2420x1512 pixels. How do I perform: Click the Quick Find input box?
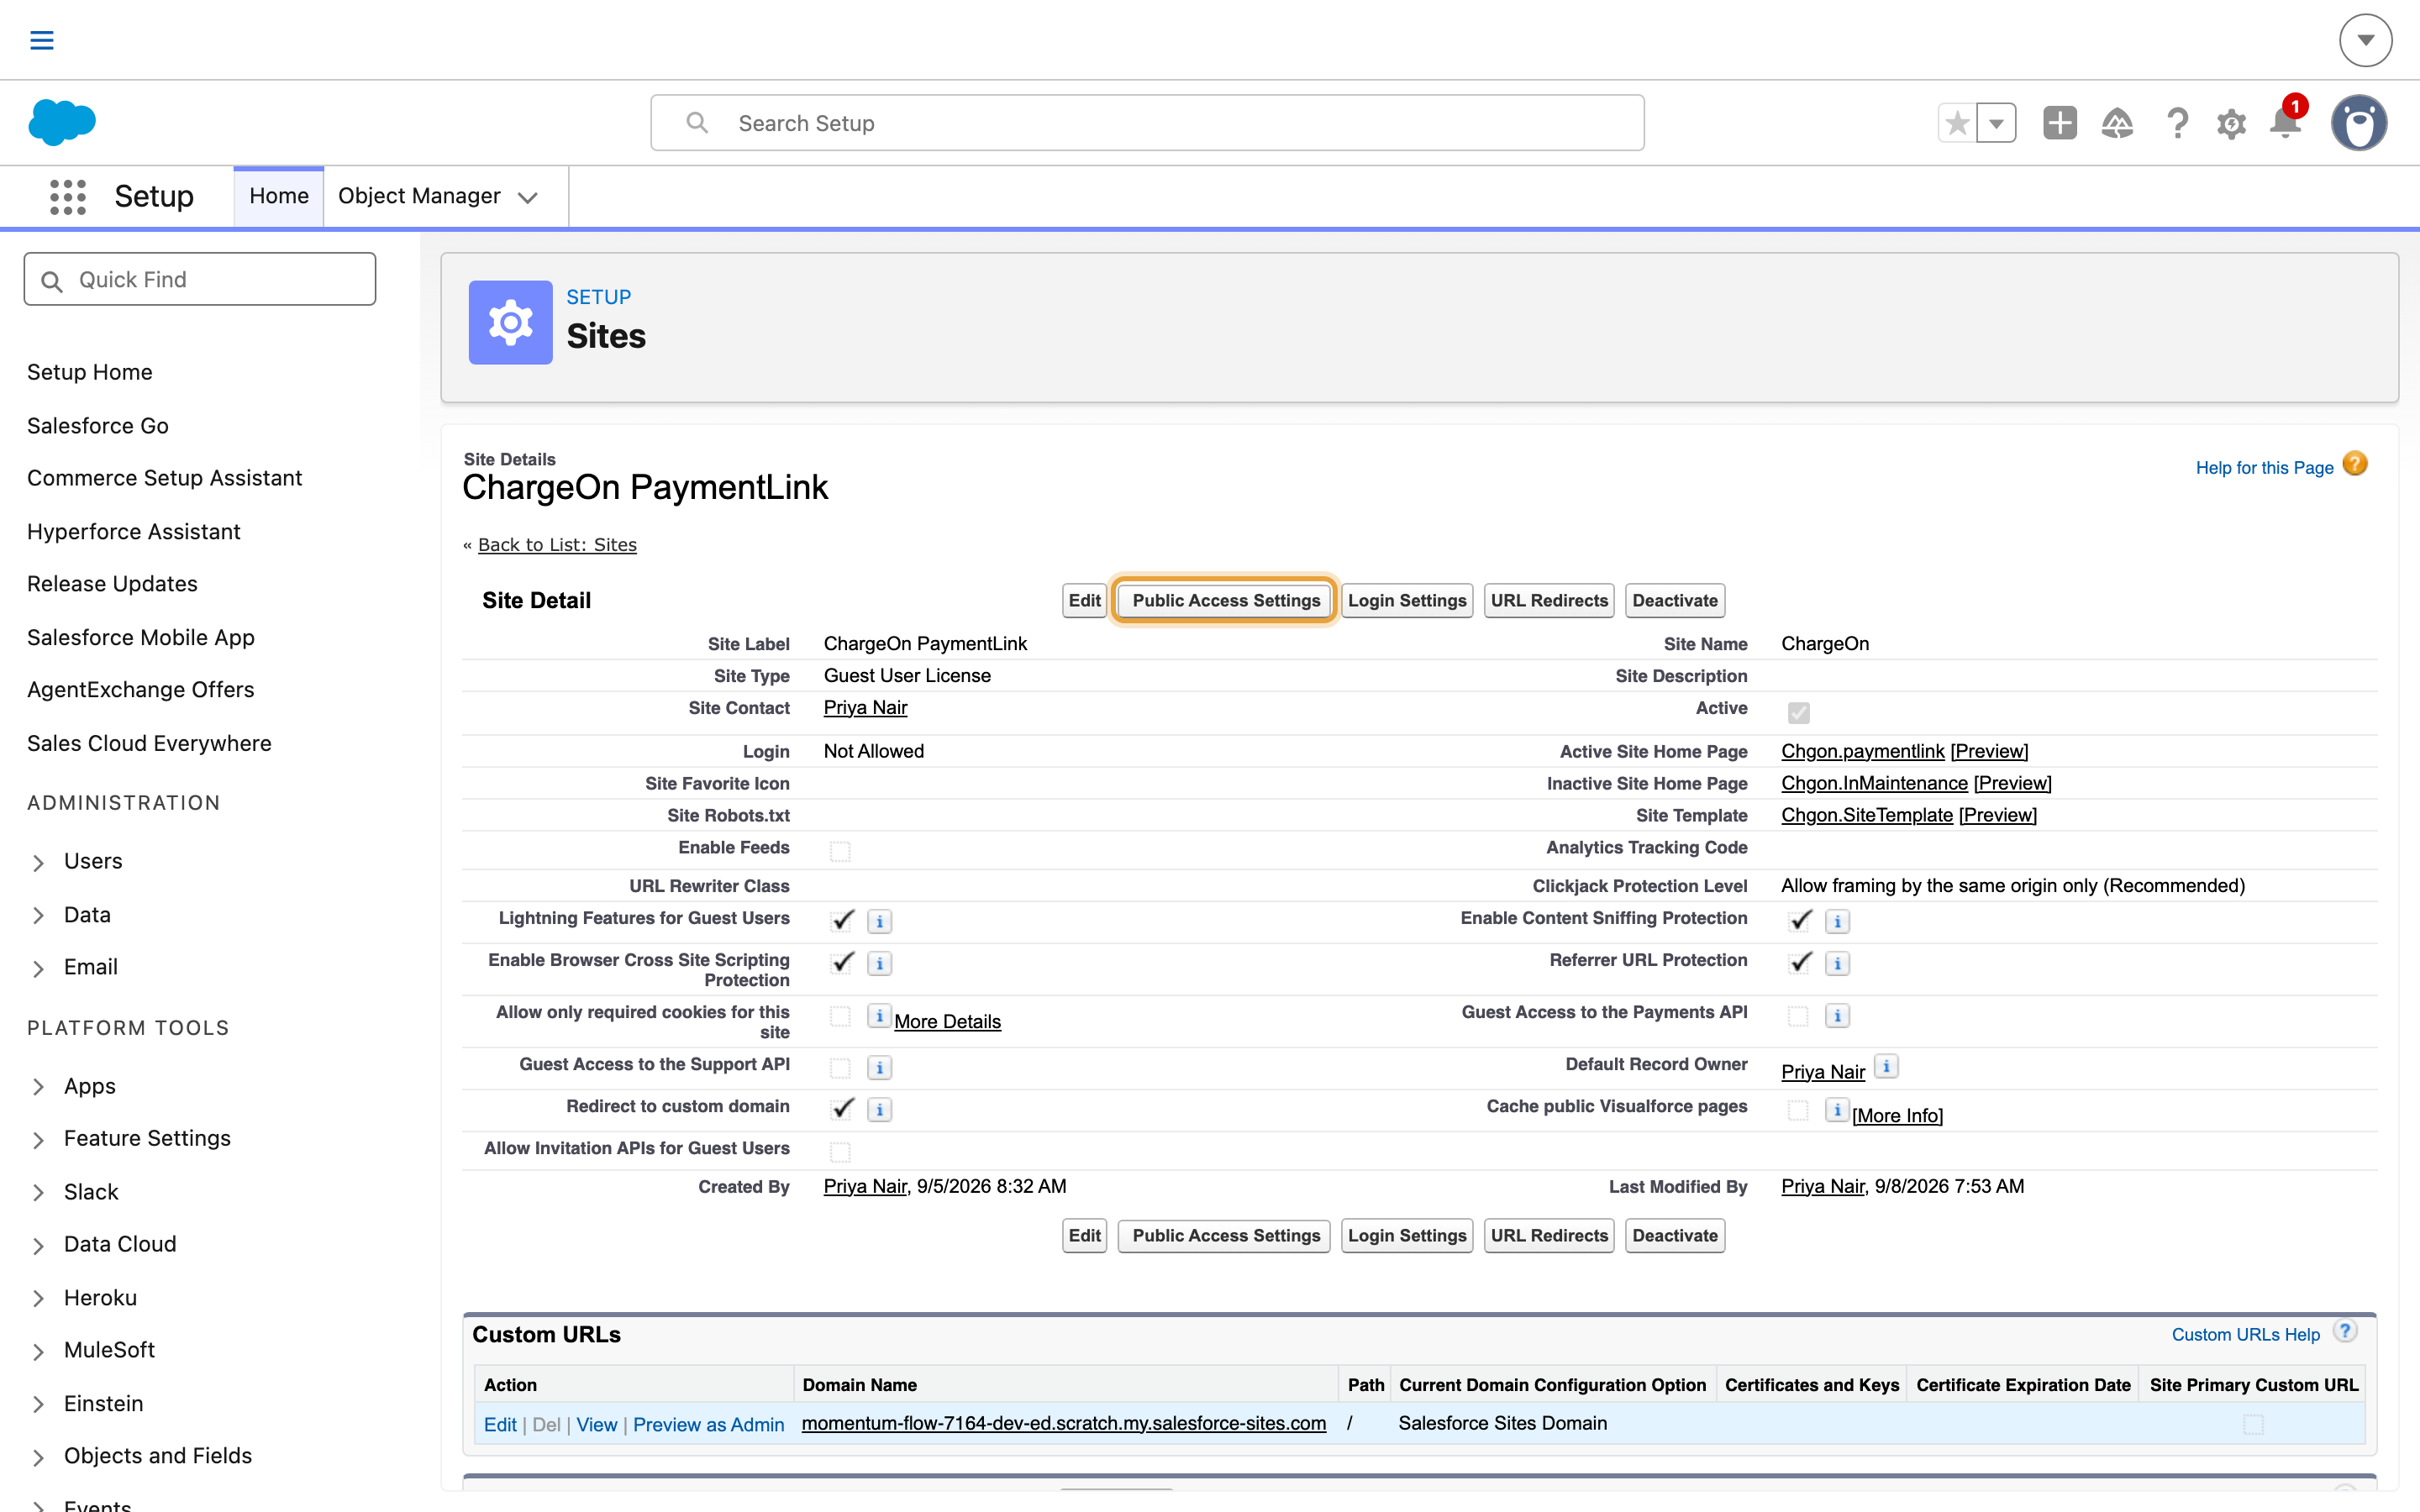200,279
